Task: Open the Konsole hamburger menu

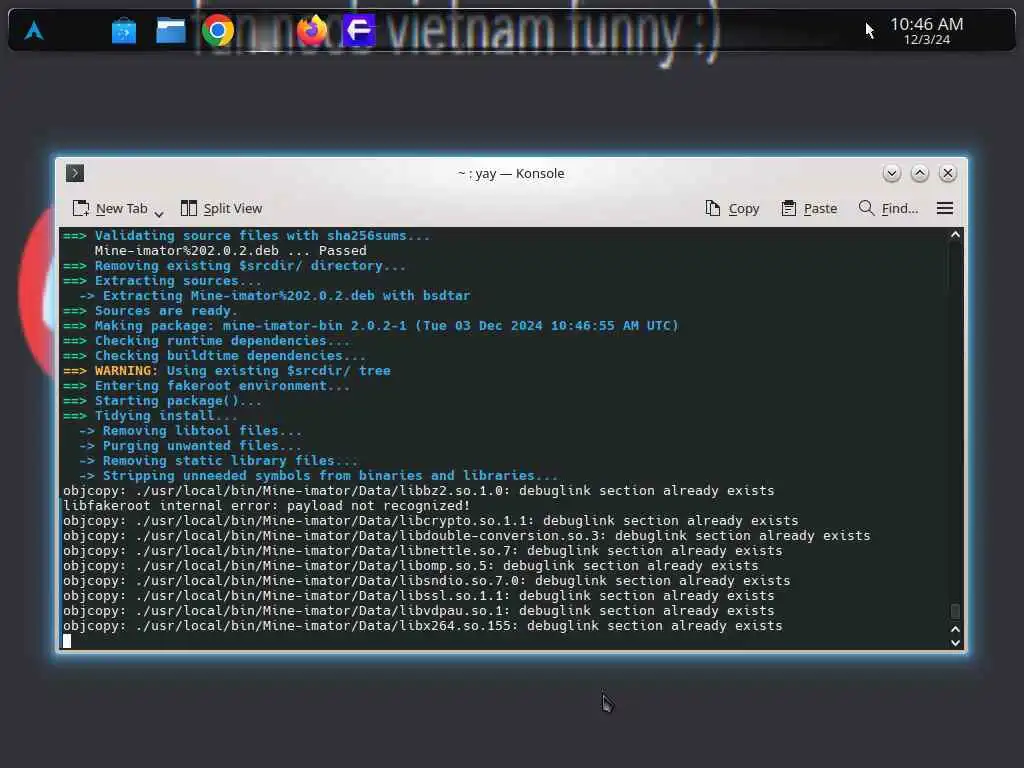Action: click(x=944, y=208)
